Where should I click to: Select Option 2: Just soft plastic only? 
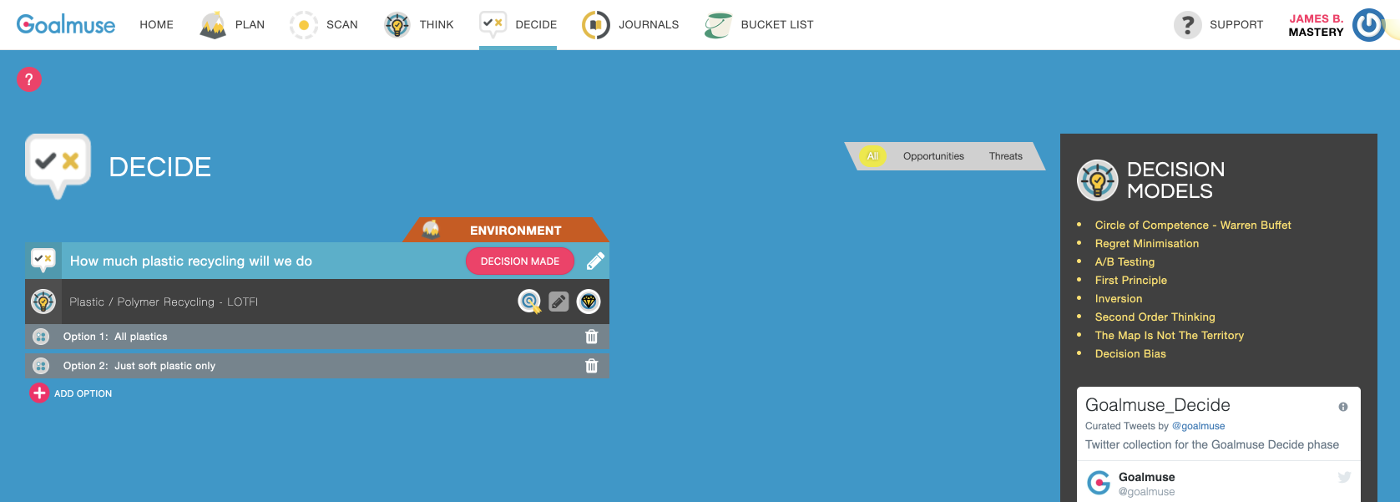click(139, 366)
